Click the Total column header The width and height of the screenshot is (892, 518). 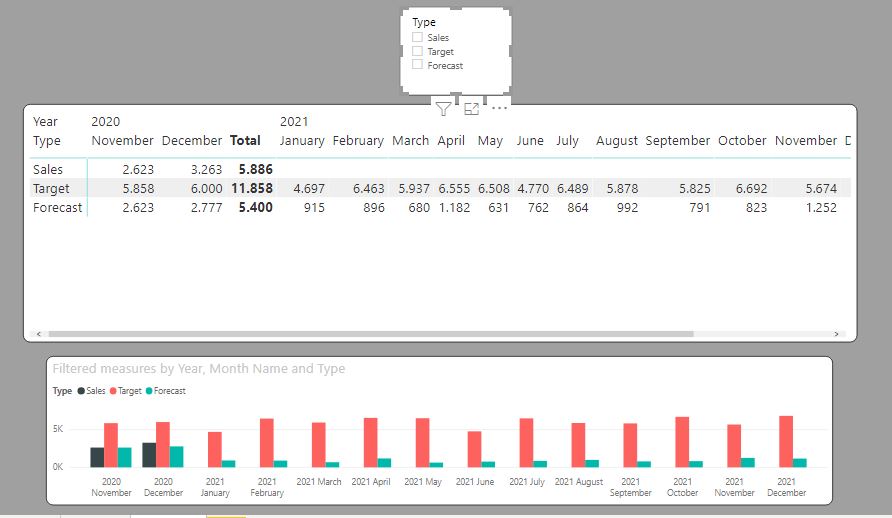coord(245,140)
